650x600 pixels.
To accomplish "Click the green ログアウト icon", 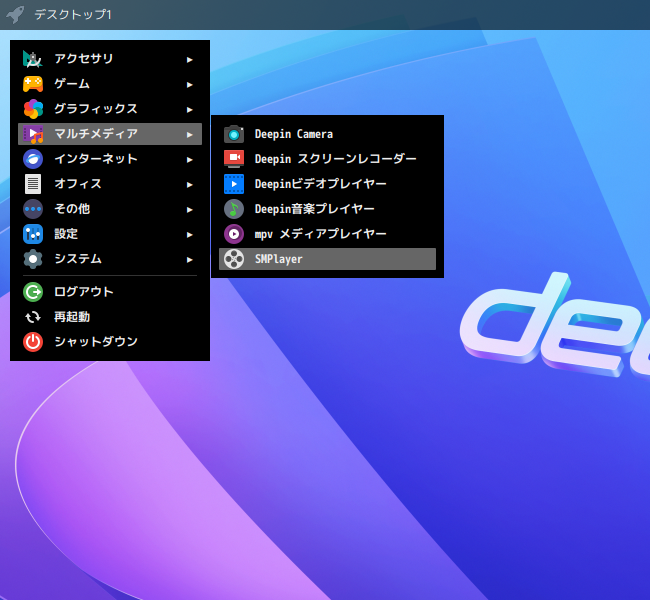I will click(33, 292).
